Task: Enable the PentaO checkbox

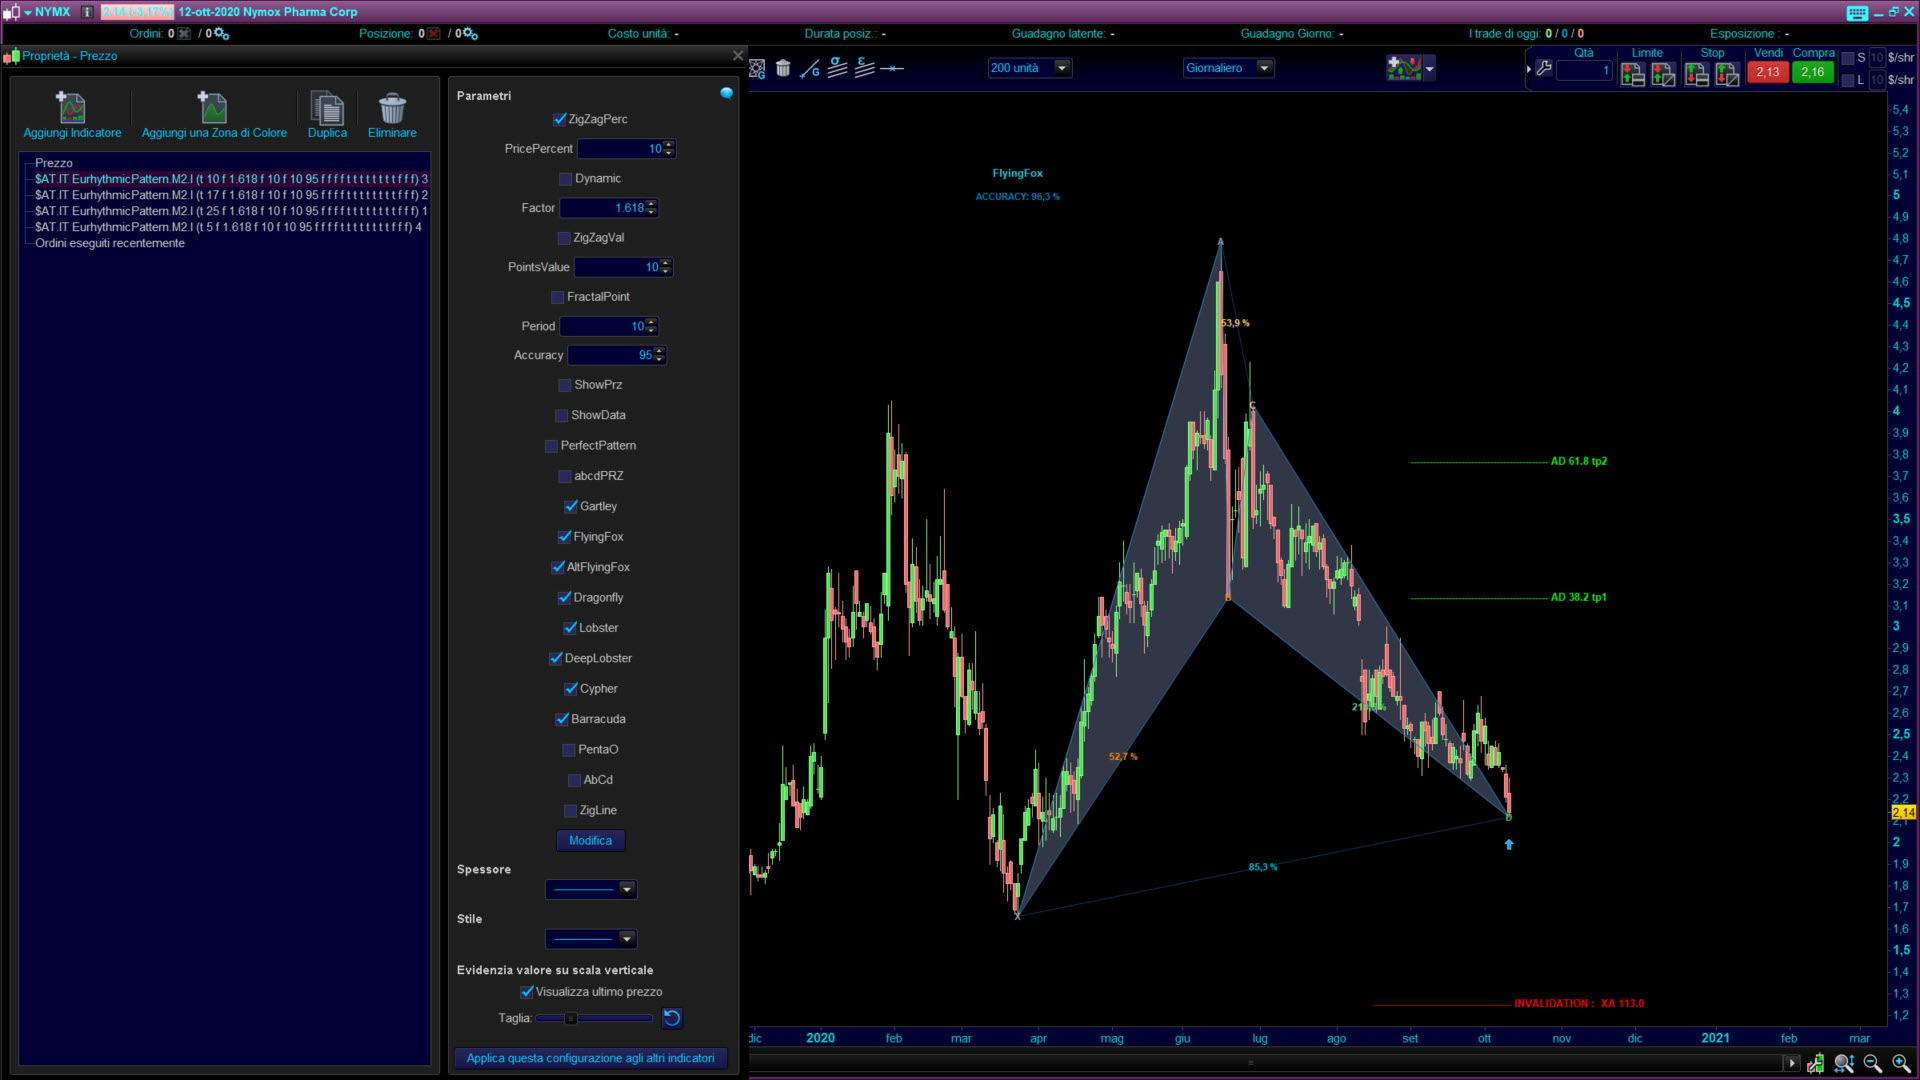Action: (x=569, y=750)
